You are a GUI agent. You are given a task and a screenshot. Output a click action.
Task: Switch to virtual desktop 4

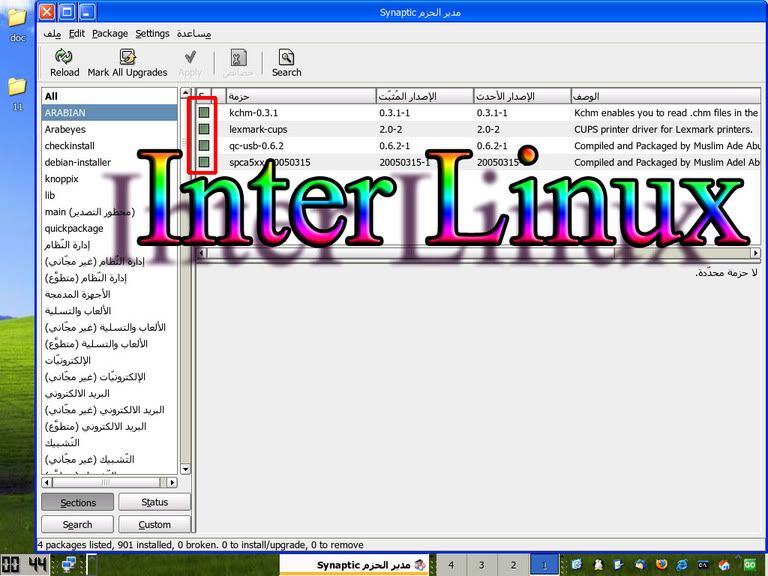coord(451,565)
